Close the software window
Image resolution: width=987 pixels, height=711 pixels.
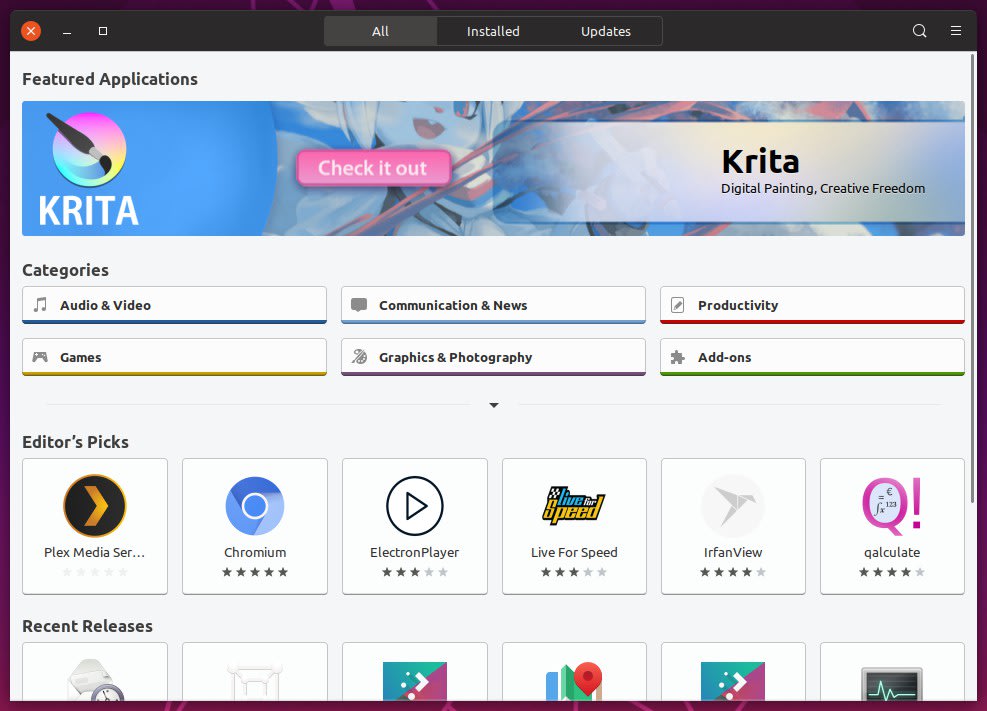(31, 31)
